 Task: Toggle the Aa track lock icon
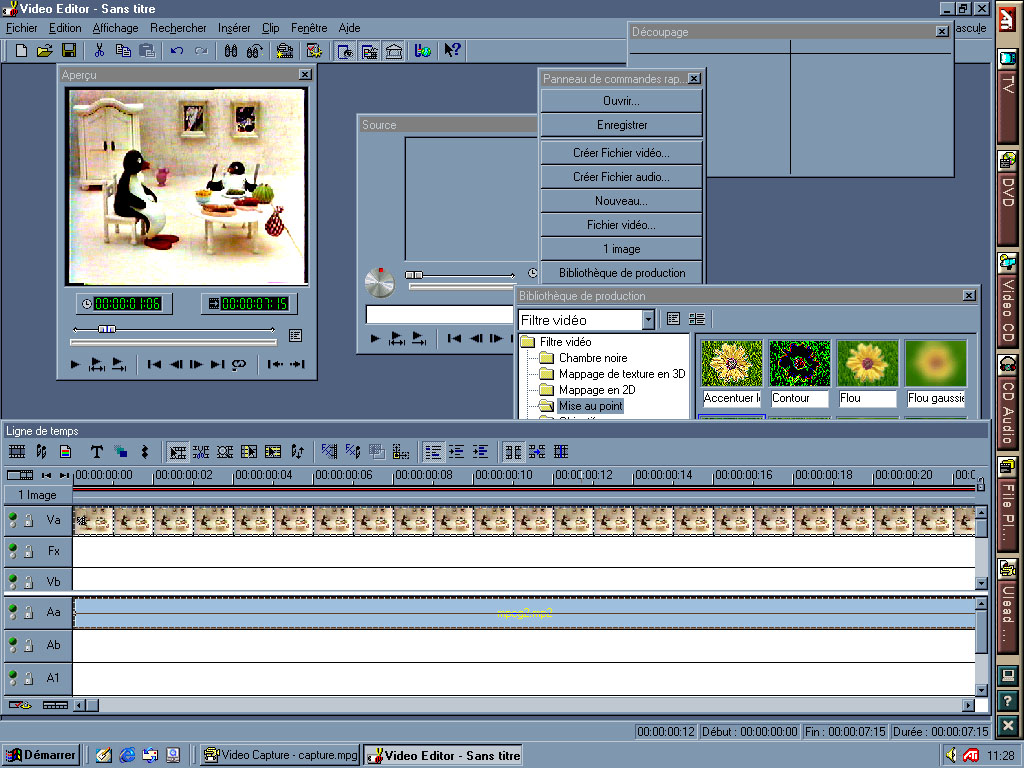pyautogui.click(x=29, y=613)
